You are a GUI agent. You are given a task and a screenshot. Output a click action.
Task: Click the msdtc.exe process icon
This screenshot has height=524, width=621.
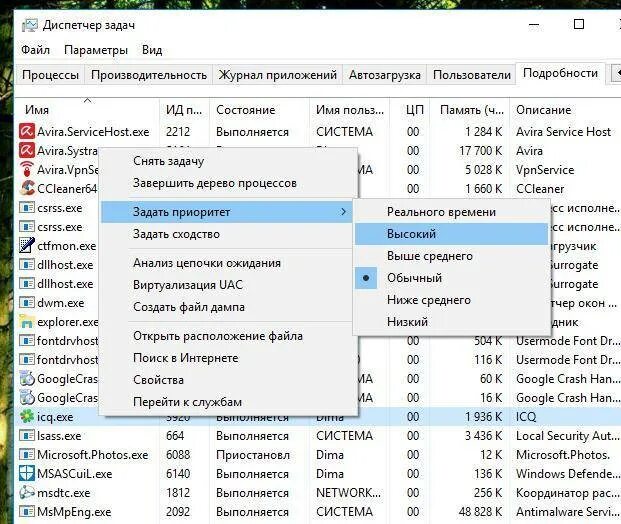(27, 493)
